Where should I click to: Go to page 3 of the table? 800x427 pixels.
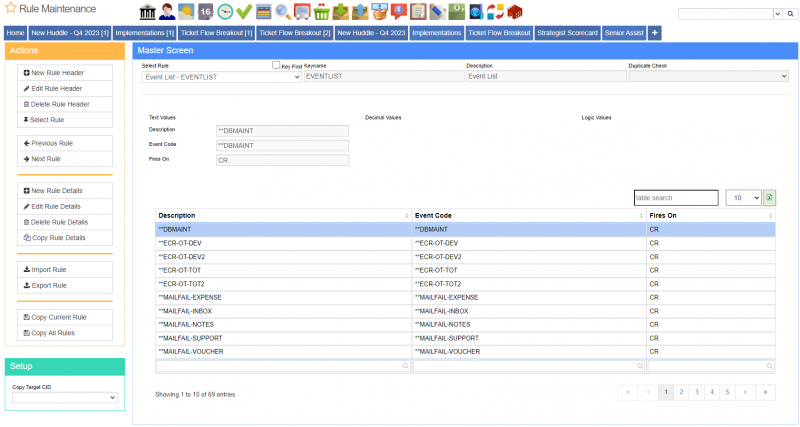click(696, 392)
